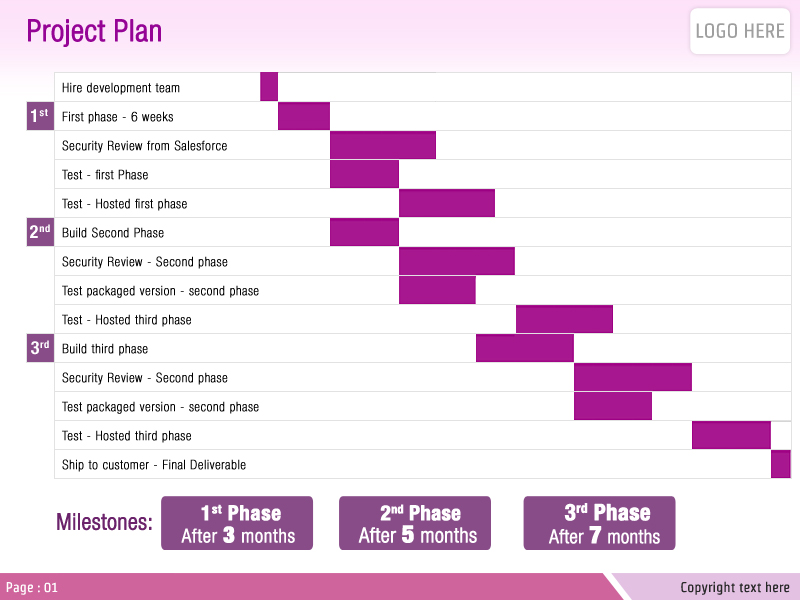800x600 pixels.
Task: Click the 1st Phase After 3 months milestone
Action: [237, 523]
